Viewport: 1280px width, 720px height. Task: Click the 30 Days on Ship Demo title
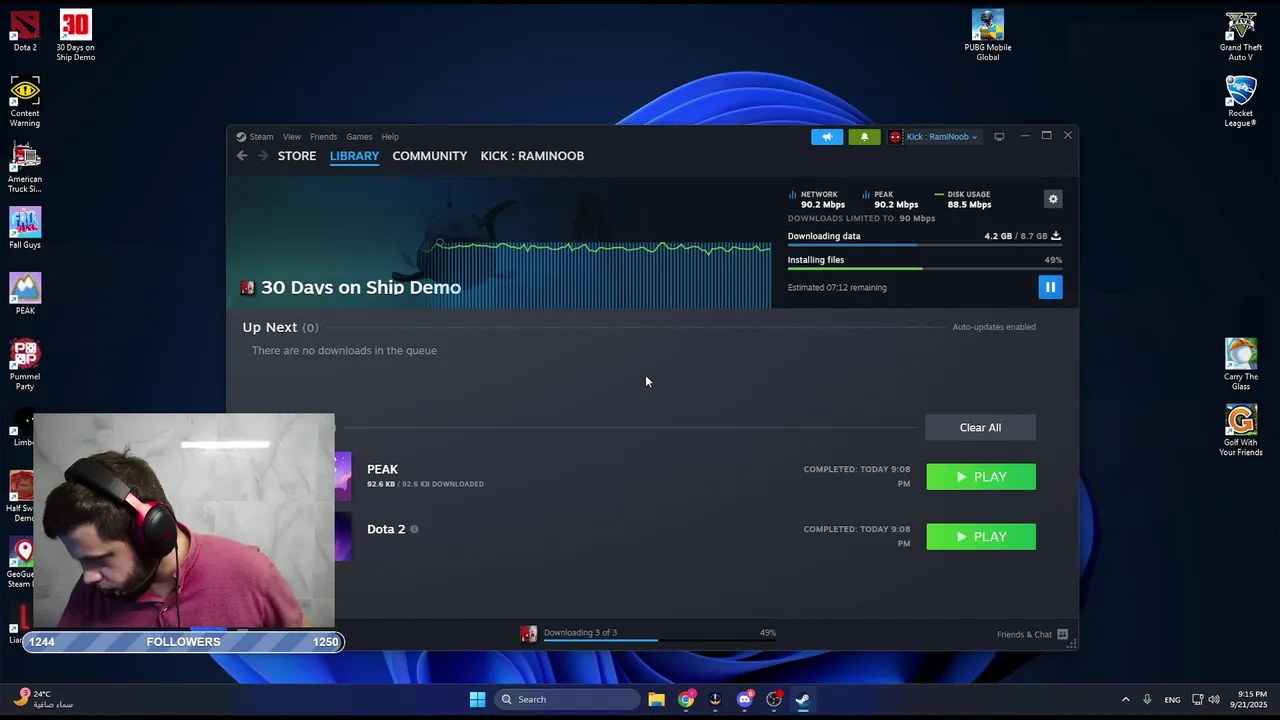tap(361, 288)
